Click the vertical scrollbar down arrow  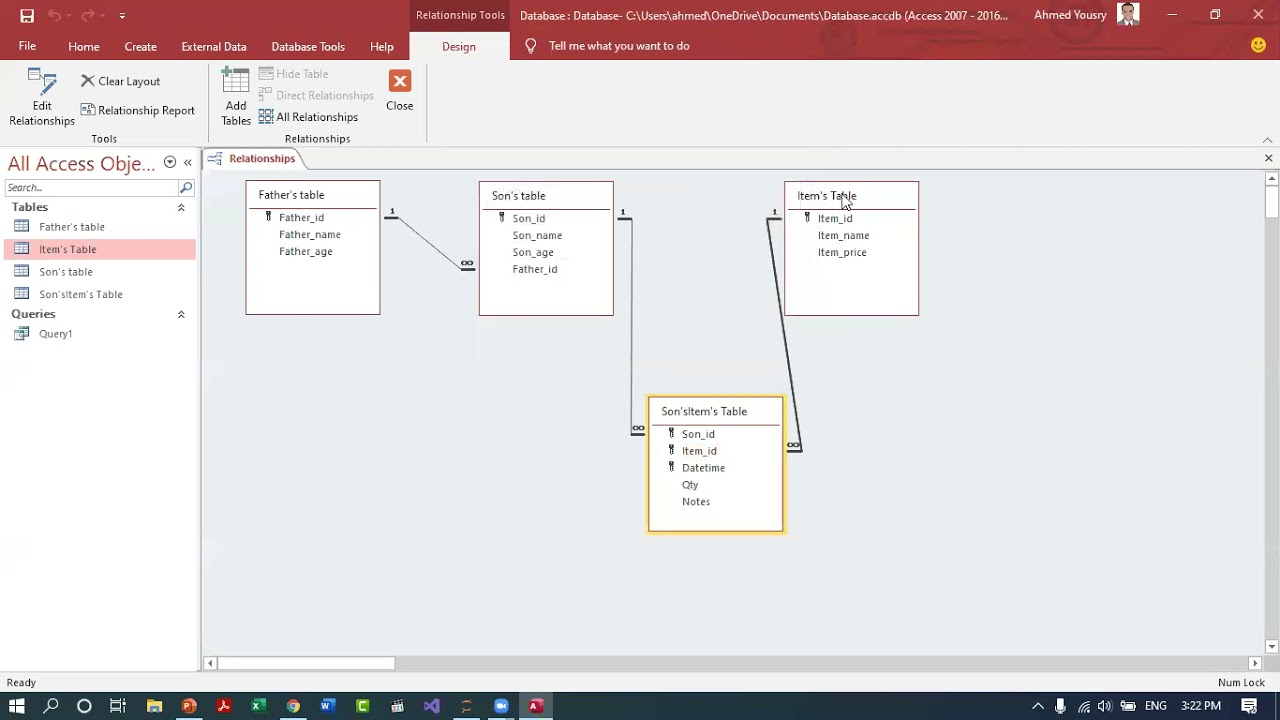[x=1271, y=646]
